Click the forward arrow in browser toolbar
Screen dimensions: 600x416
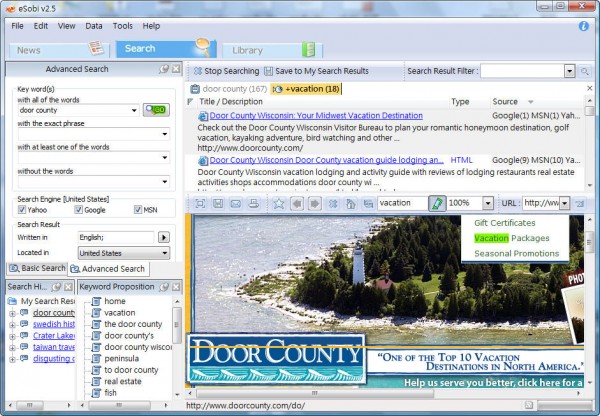(x=315, y=203)
